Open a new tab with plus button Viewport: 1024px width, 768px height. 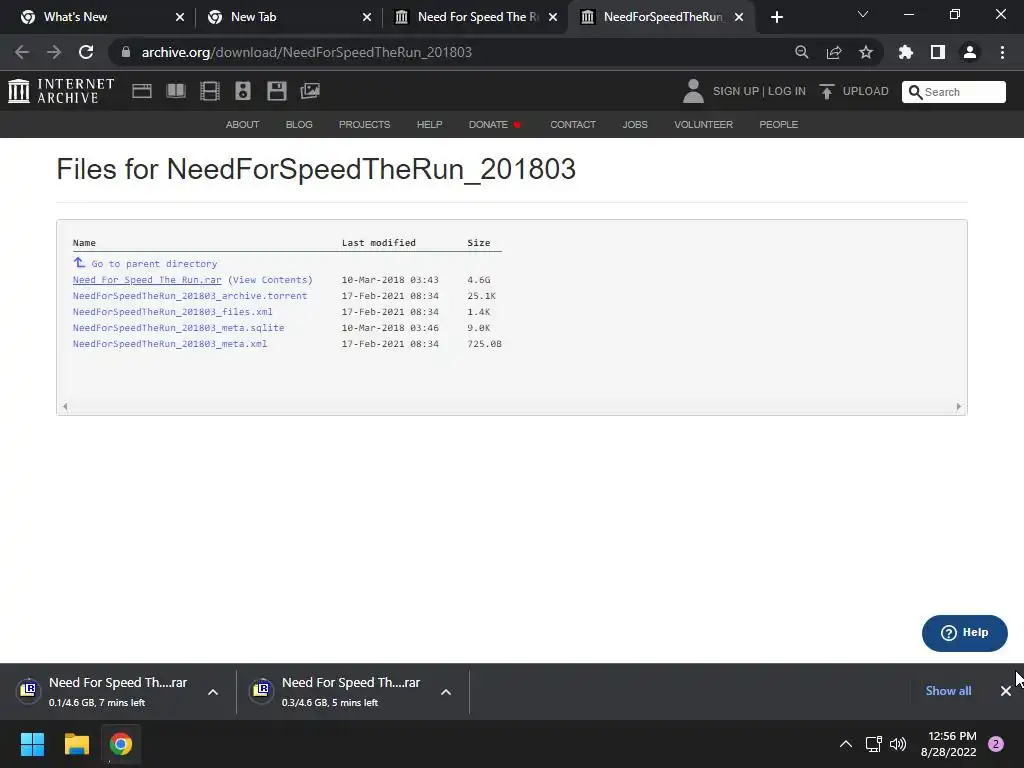(x=776, y=17)
